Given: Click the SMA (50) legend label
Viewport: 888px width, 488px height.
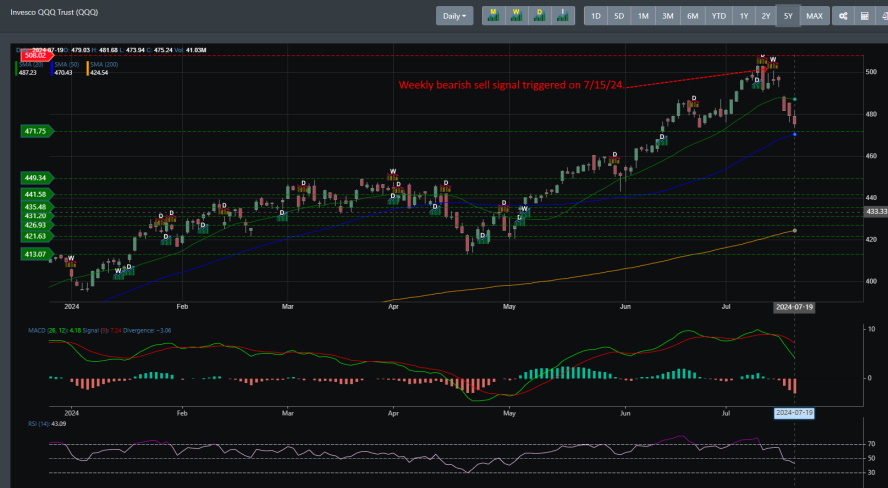Looking at the screenshot, I should [66, 65].
